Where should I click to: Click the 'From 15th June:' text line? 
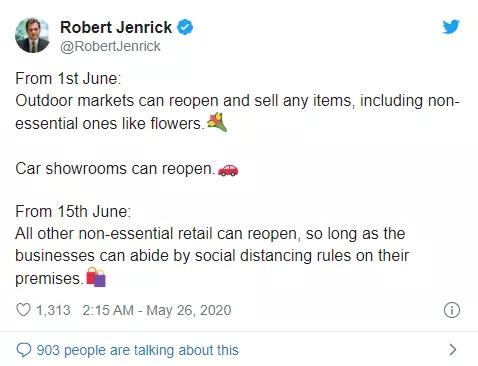click(73, 212)
